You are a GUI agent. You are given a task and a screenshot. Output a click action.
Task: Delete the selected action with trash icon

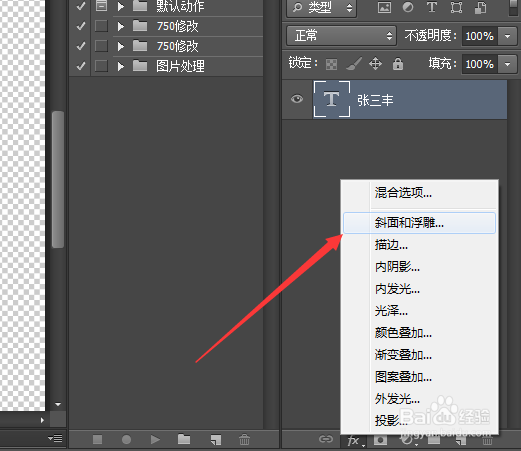point(244,439)
